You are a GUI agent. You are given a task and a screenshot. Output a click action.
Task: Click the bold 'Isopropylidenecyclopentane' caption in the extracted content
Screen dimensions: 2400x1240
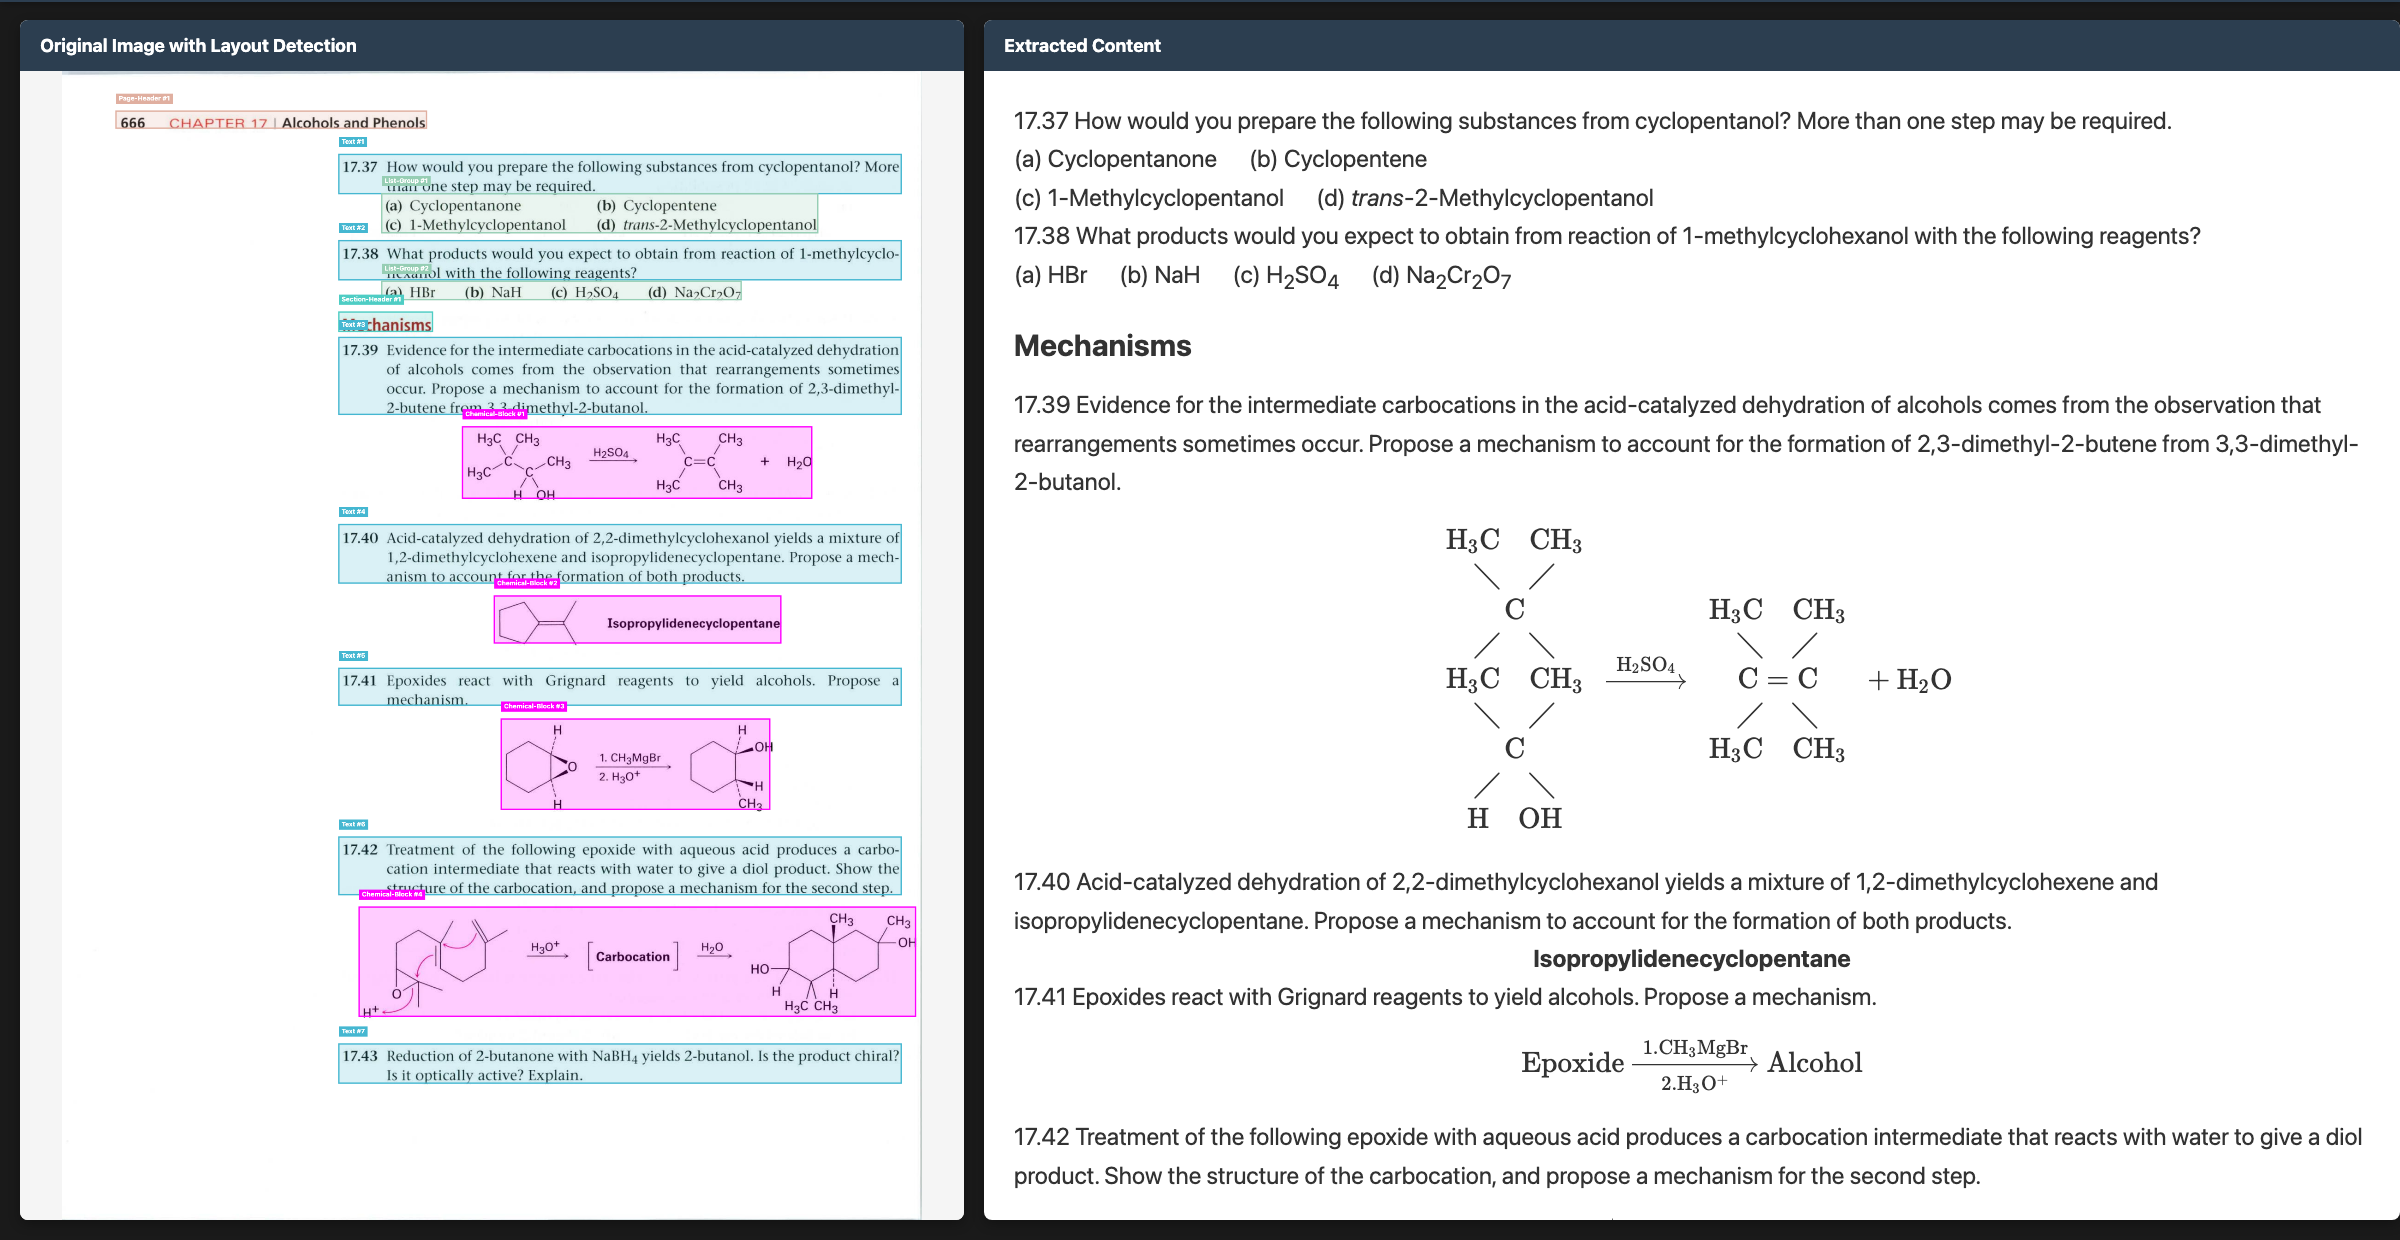point(1691,959)
